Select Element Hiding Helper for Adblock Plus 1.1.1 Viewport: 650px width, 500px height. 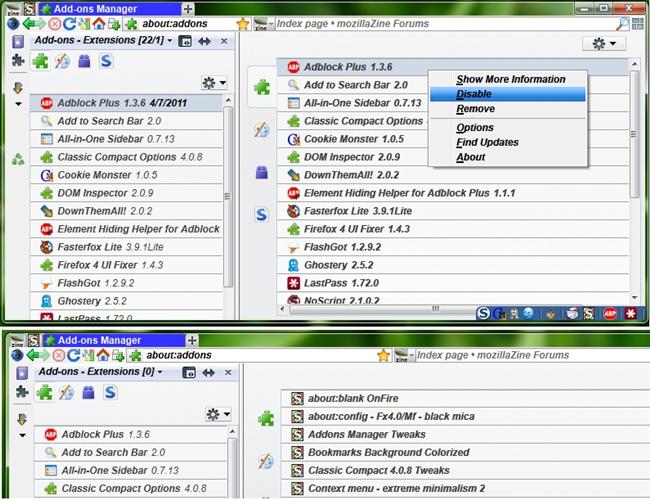(x=453, y=193)
